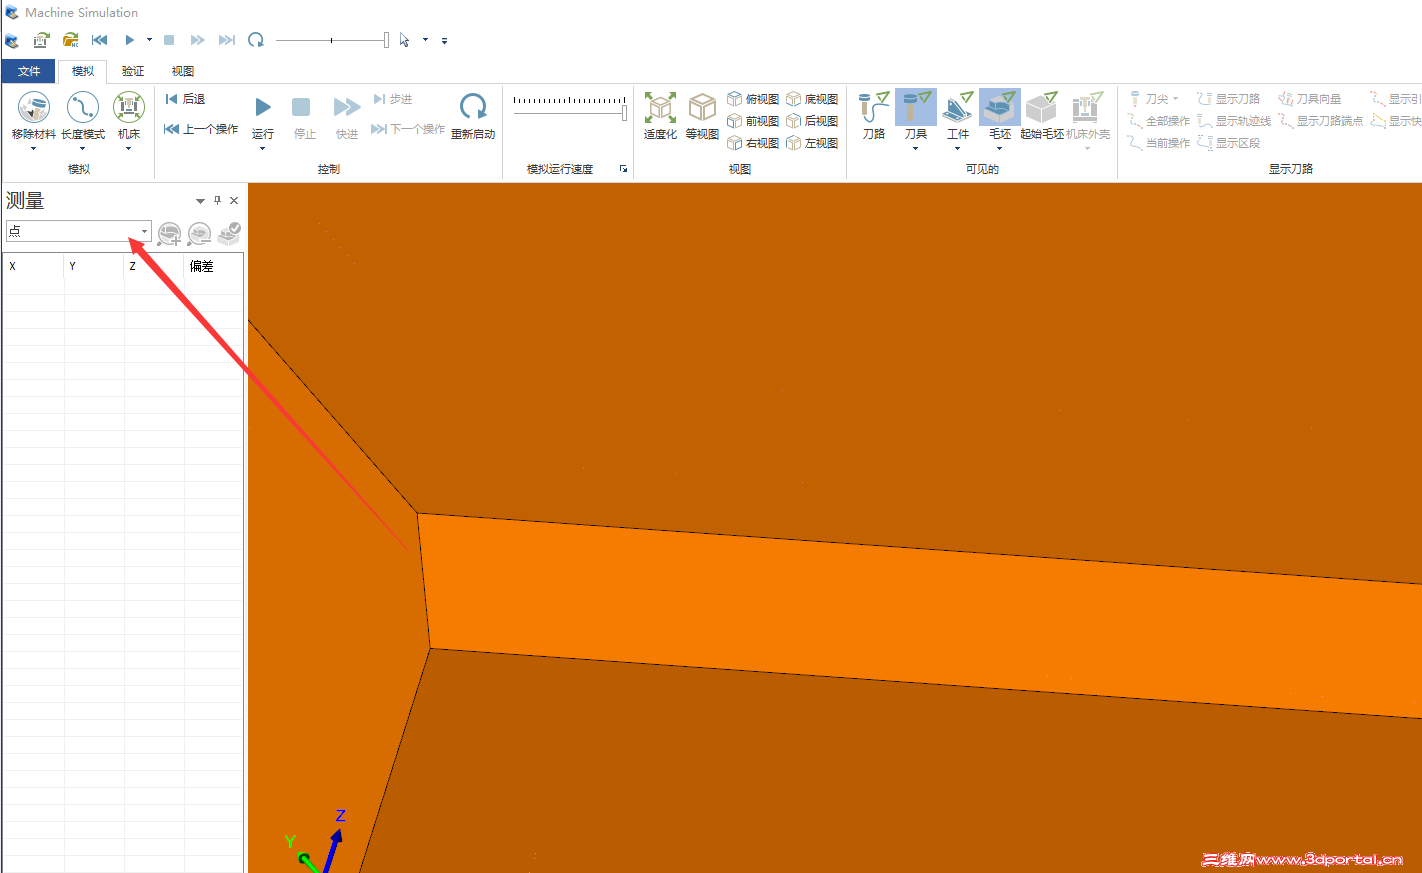Screen dimensions: 1422x873
Task: Switch to 底视图 bottom view
Action: pos(812,99)
